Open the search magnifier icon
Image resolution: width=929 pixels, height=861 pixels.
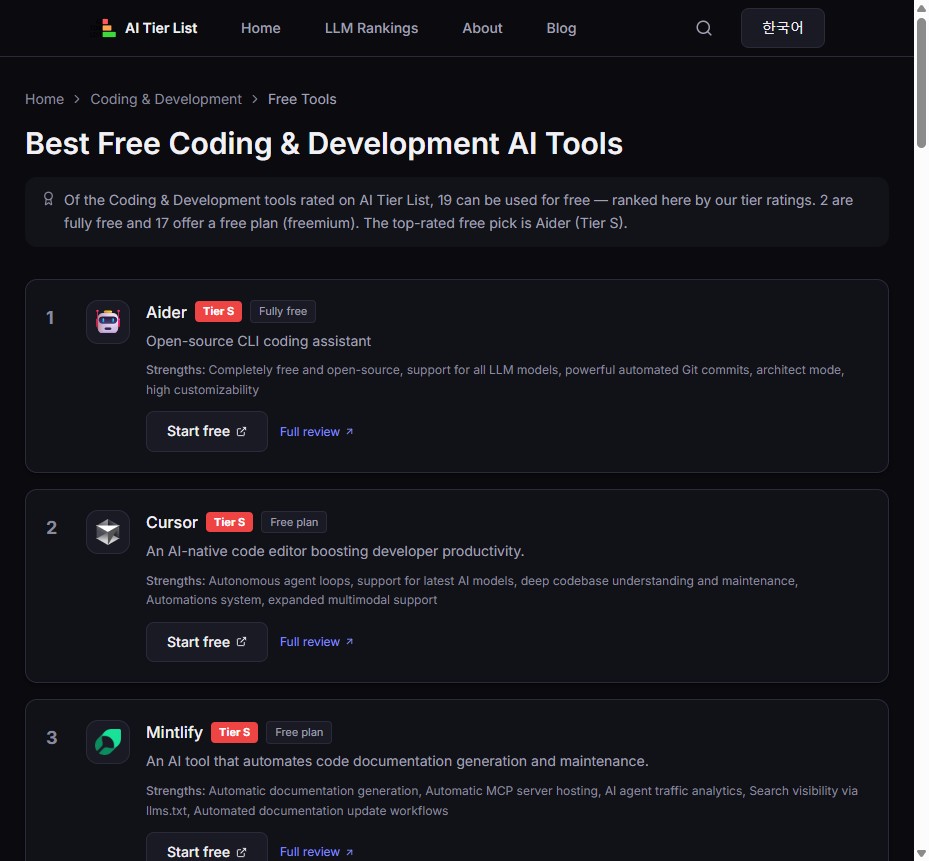[703, 28]
